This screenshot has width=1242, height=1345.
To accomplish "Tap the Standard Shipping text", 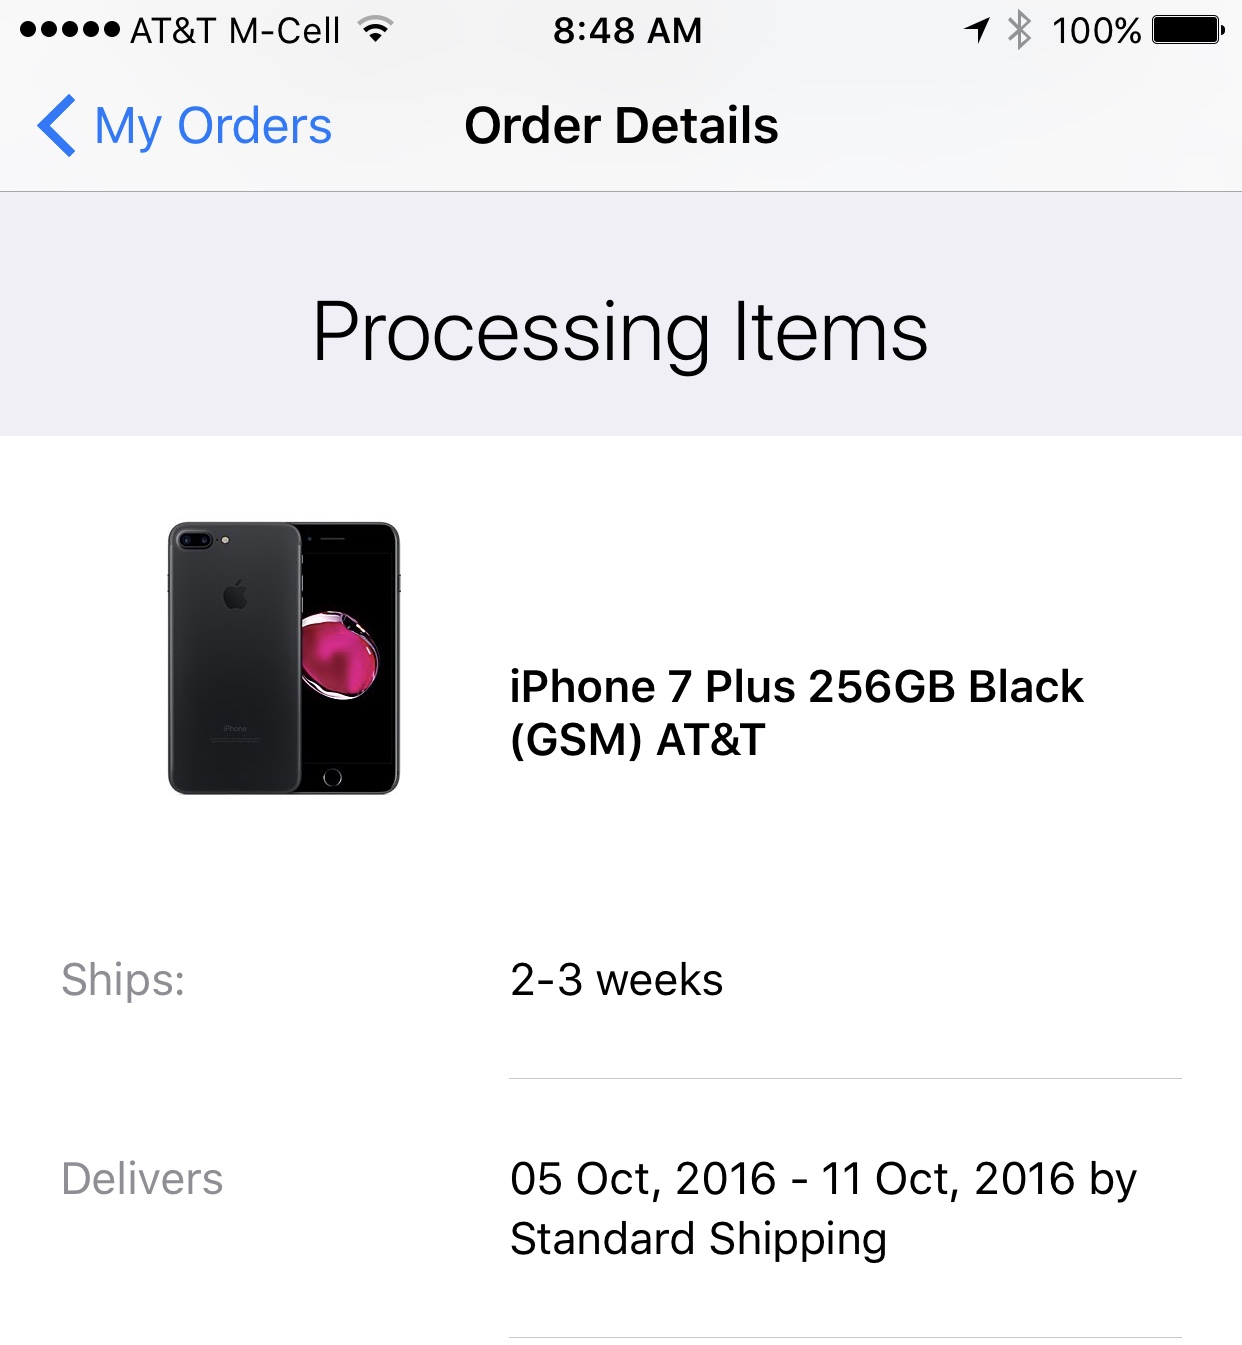I will coord(698,1240).
